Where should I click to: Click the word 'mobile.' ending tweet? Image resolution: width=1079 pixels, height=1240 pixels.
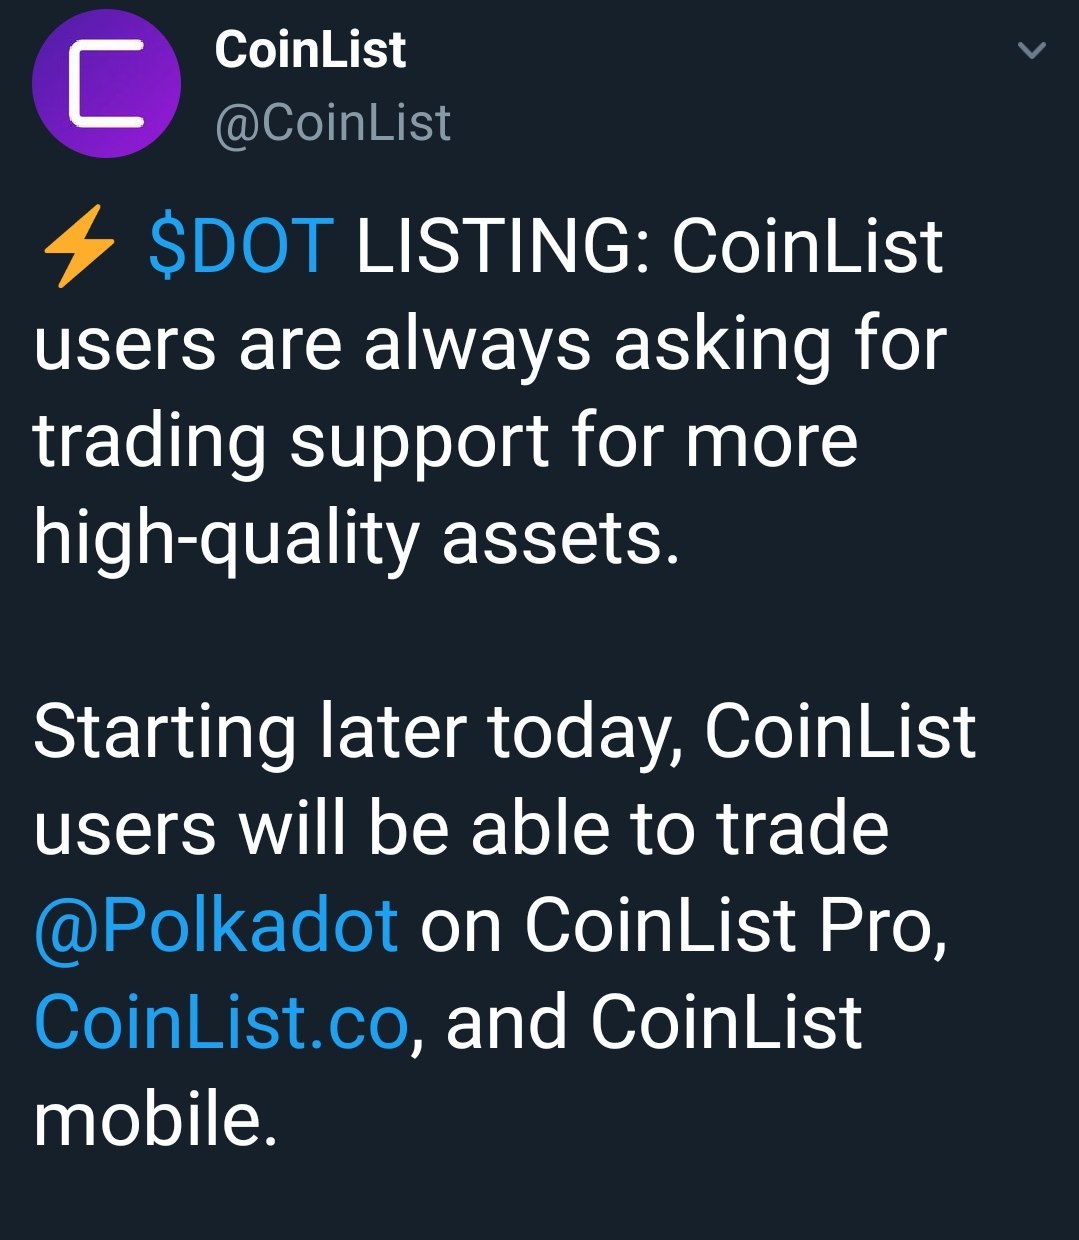[155, 1118]
